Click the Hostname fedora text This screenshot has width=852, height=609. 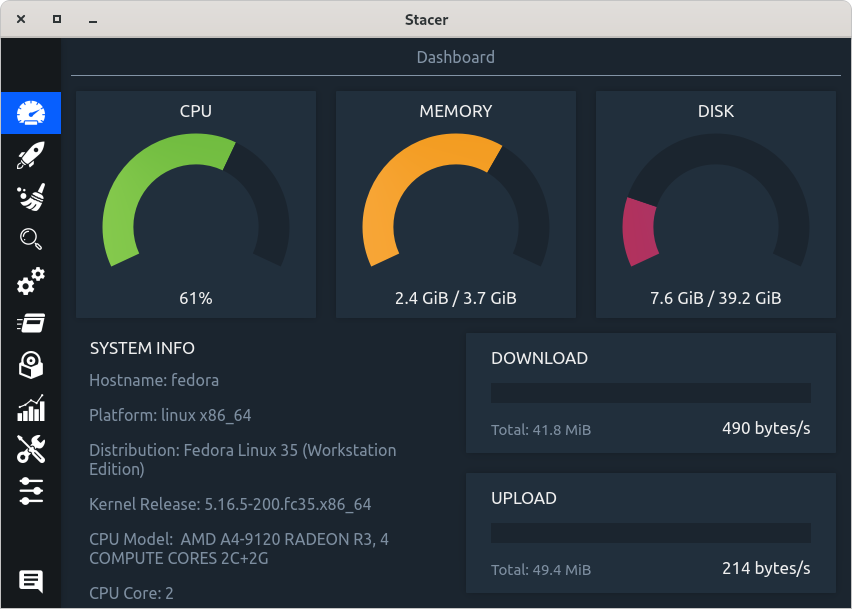tap(154, 380)
